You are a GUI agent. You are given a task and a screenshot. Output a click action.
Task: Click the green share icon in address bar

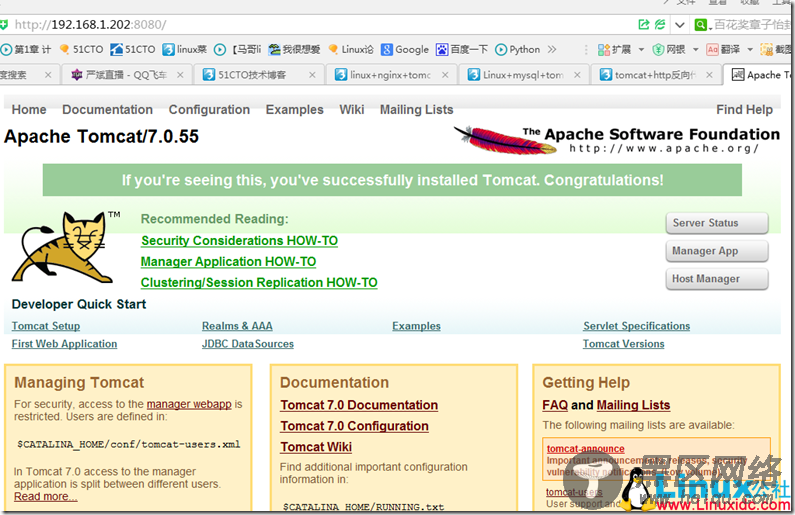tap(643, 24)
